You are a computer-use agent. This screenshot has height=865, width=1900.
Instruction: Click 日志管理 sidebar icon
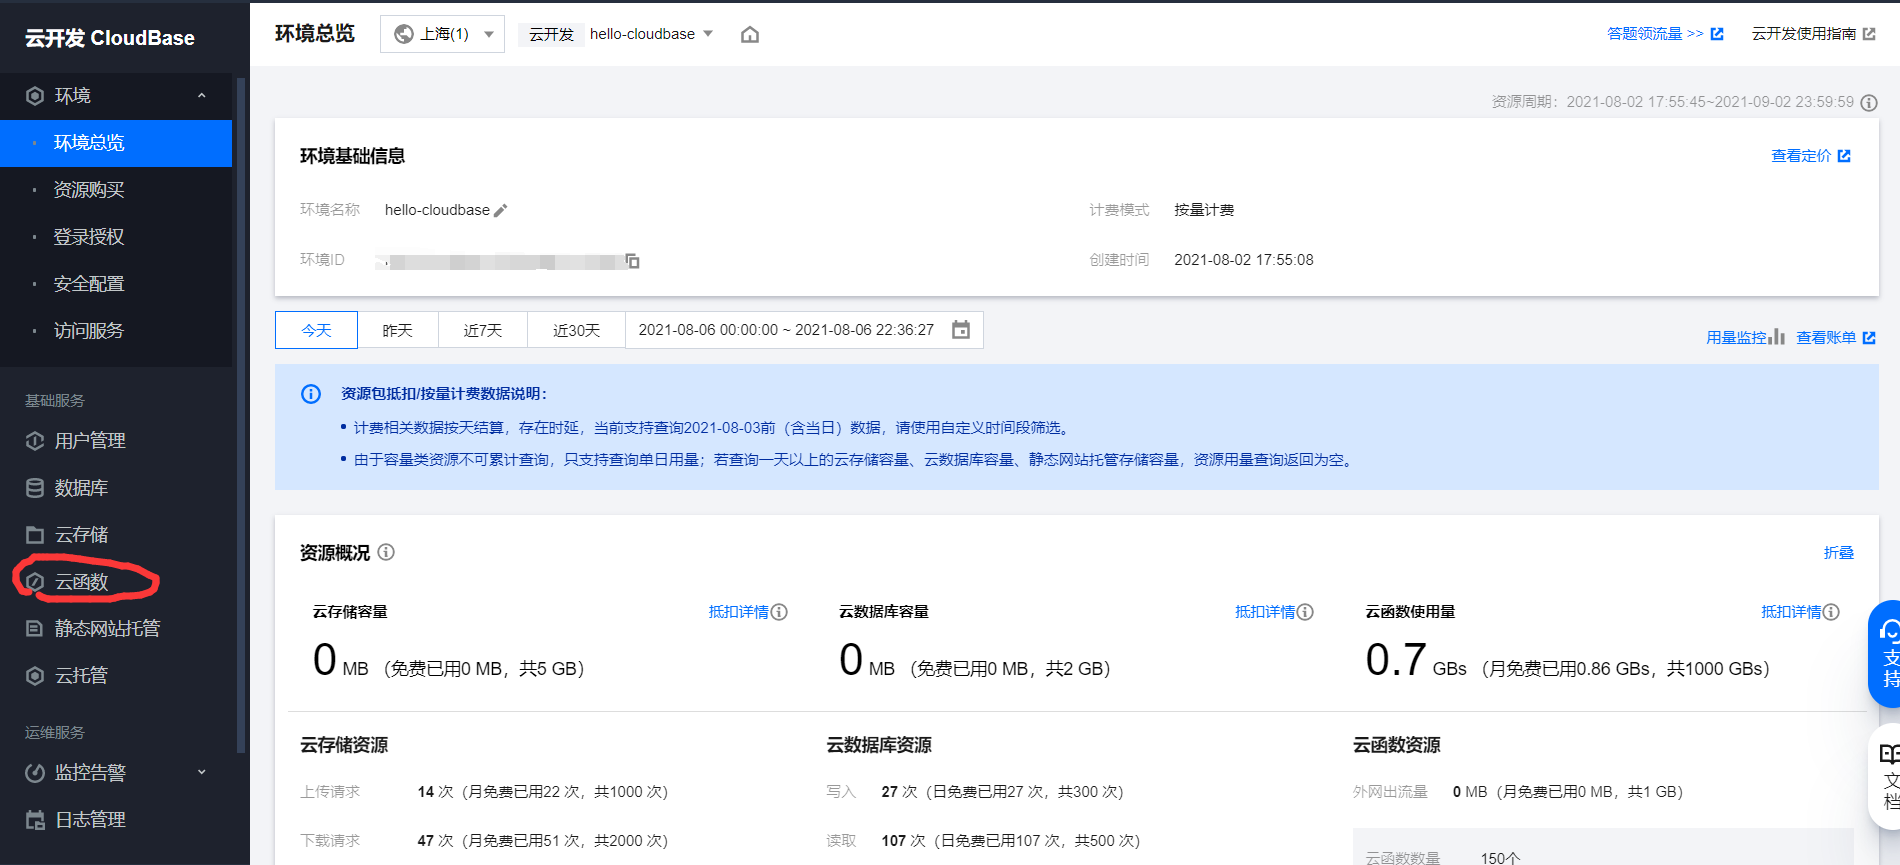pyautogui.click(x=35, y=820)
